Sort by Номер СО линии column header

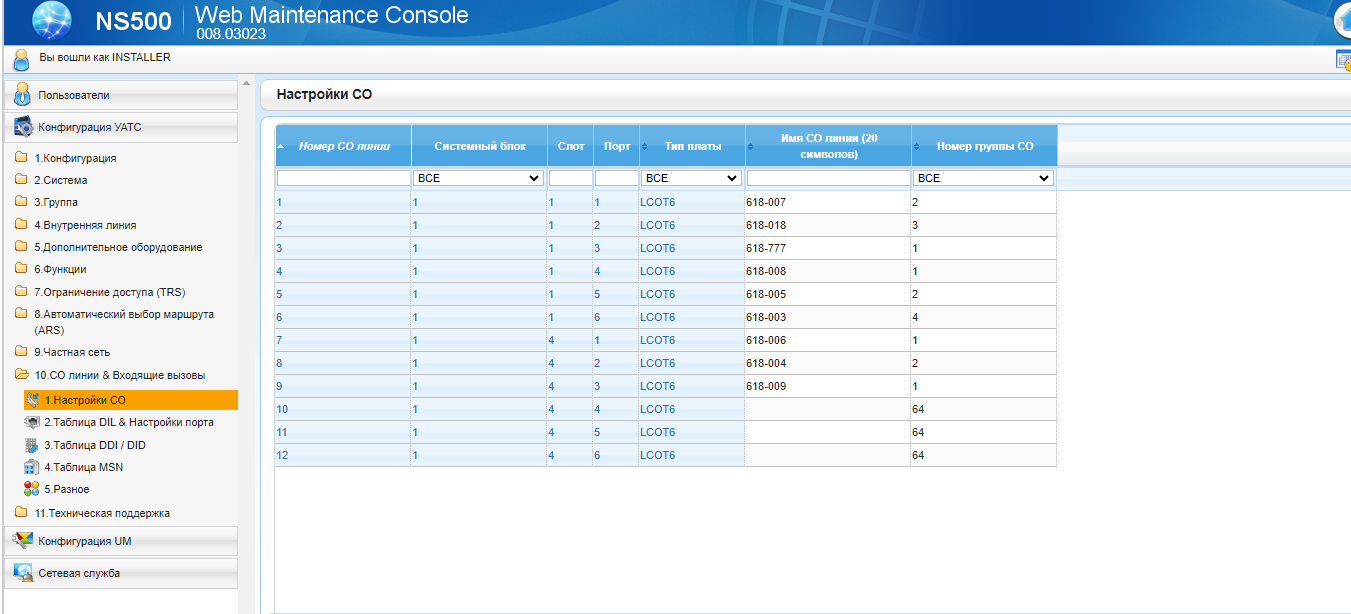pos(343,146)
